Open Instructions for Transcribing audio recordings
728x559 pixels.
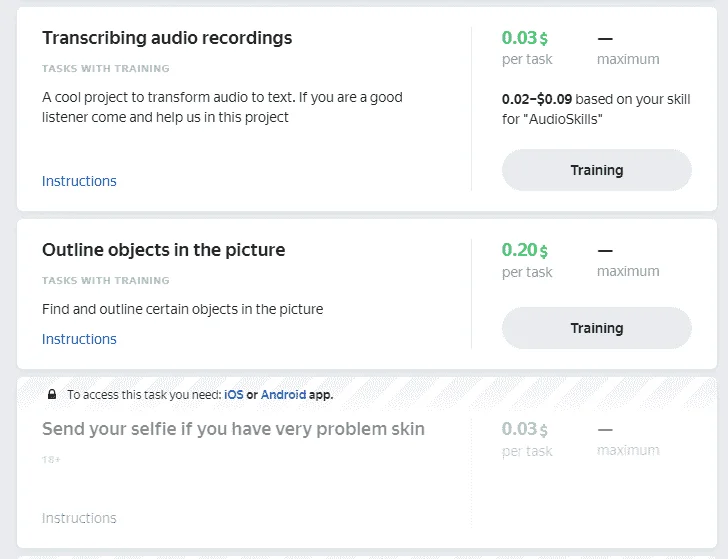click(x=79, y=181)
